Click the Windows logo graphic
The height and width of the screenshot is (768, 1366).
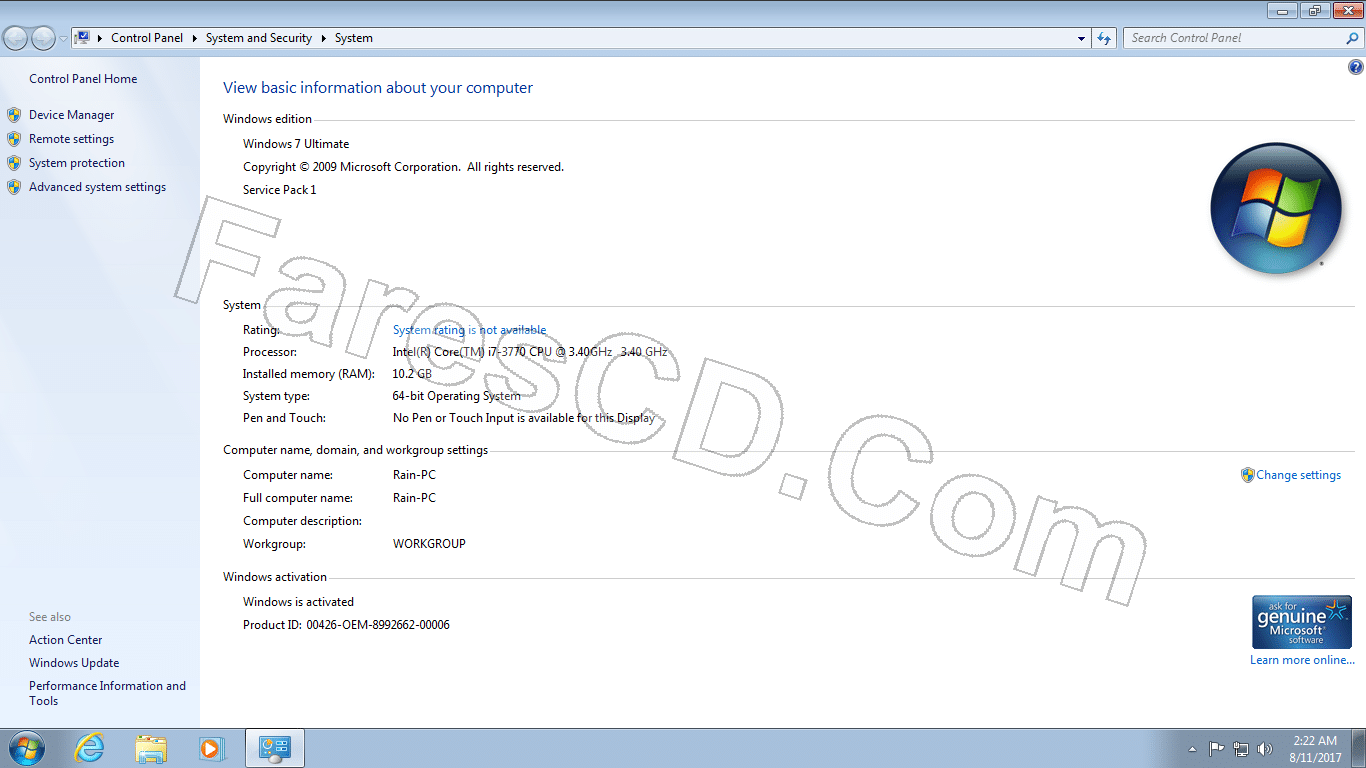(x=1275, y=208)
